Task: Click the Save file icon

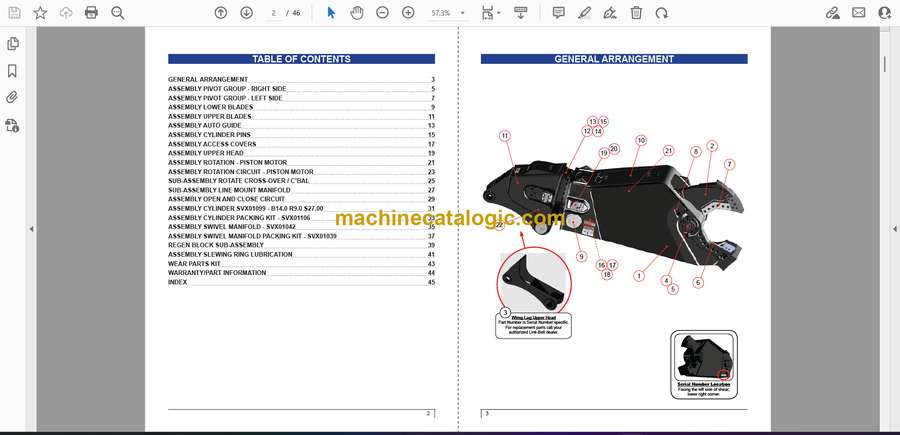Action: pos(14,13)
